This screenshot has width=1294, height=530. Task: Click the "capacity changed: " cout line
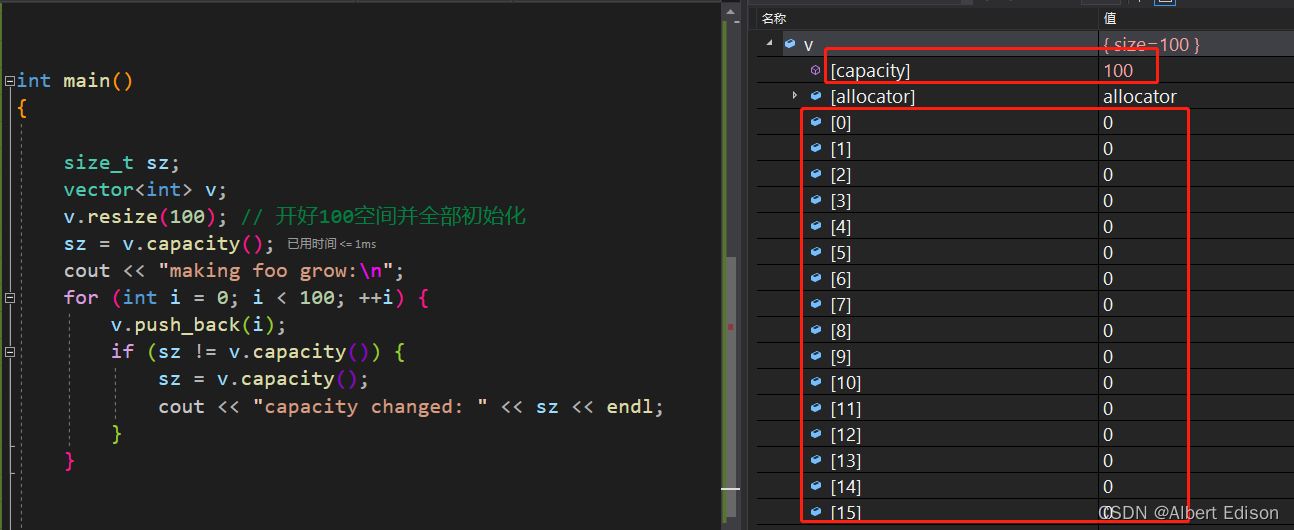(411, 406)
